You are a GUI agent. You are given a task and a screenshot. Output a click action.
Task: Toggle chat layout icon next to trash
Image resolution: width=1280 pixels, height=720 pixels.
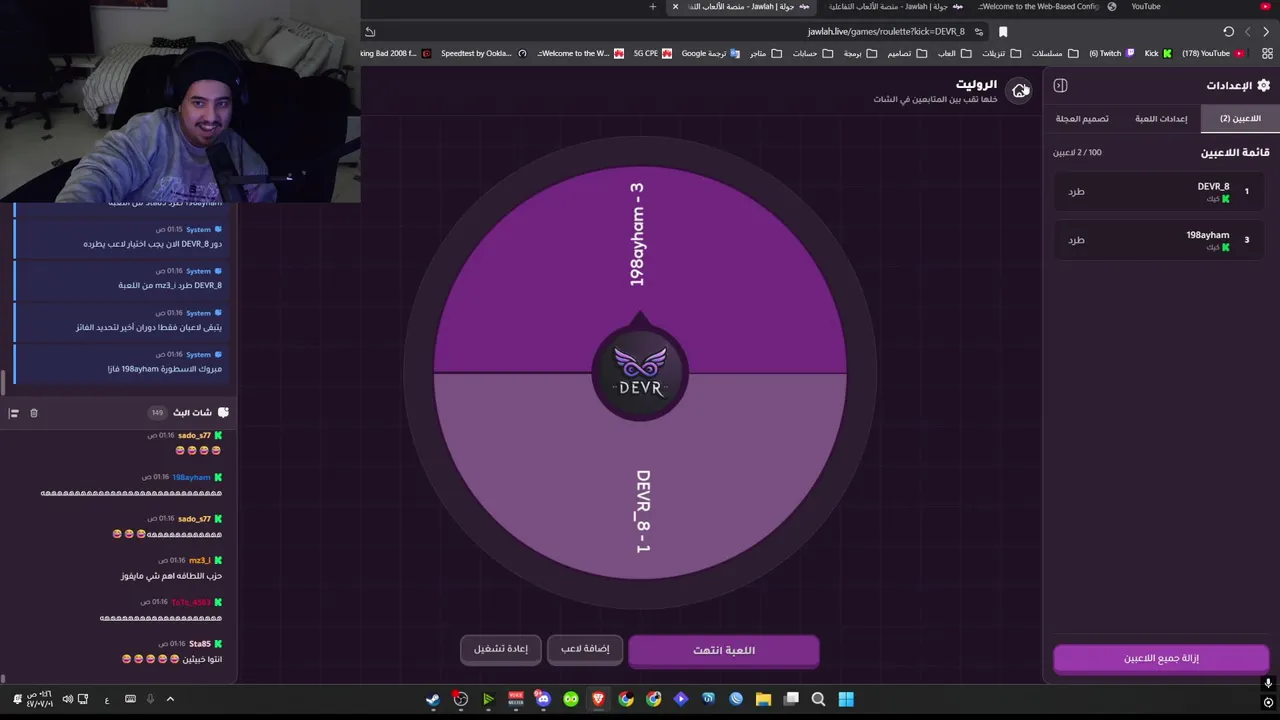13,413
